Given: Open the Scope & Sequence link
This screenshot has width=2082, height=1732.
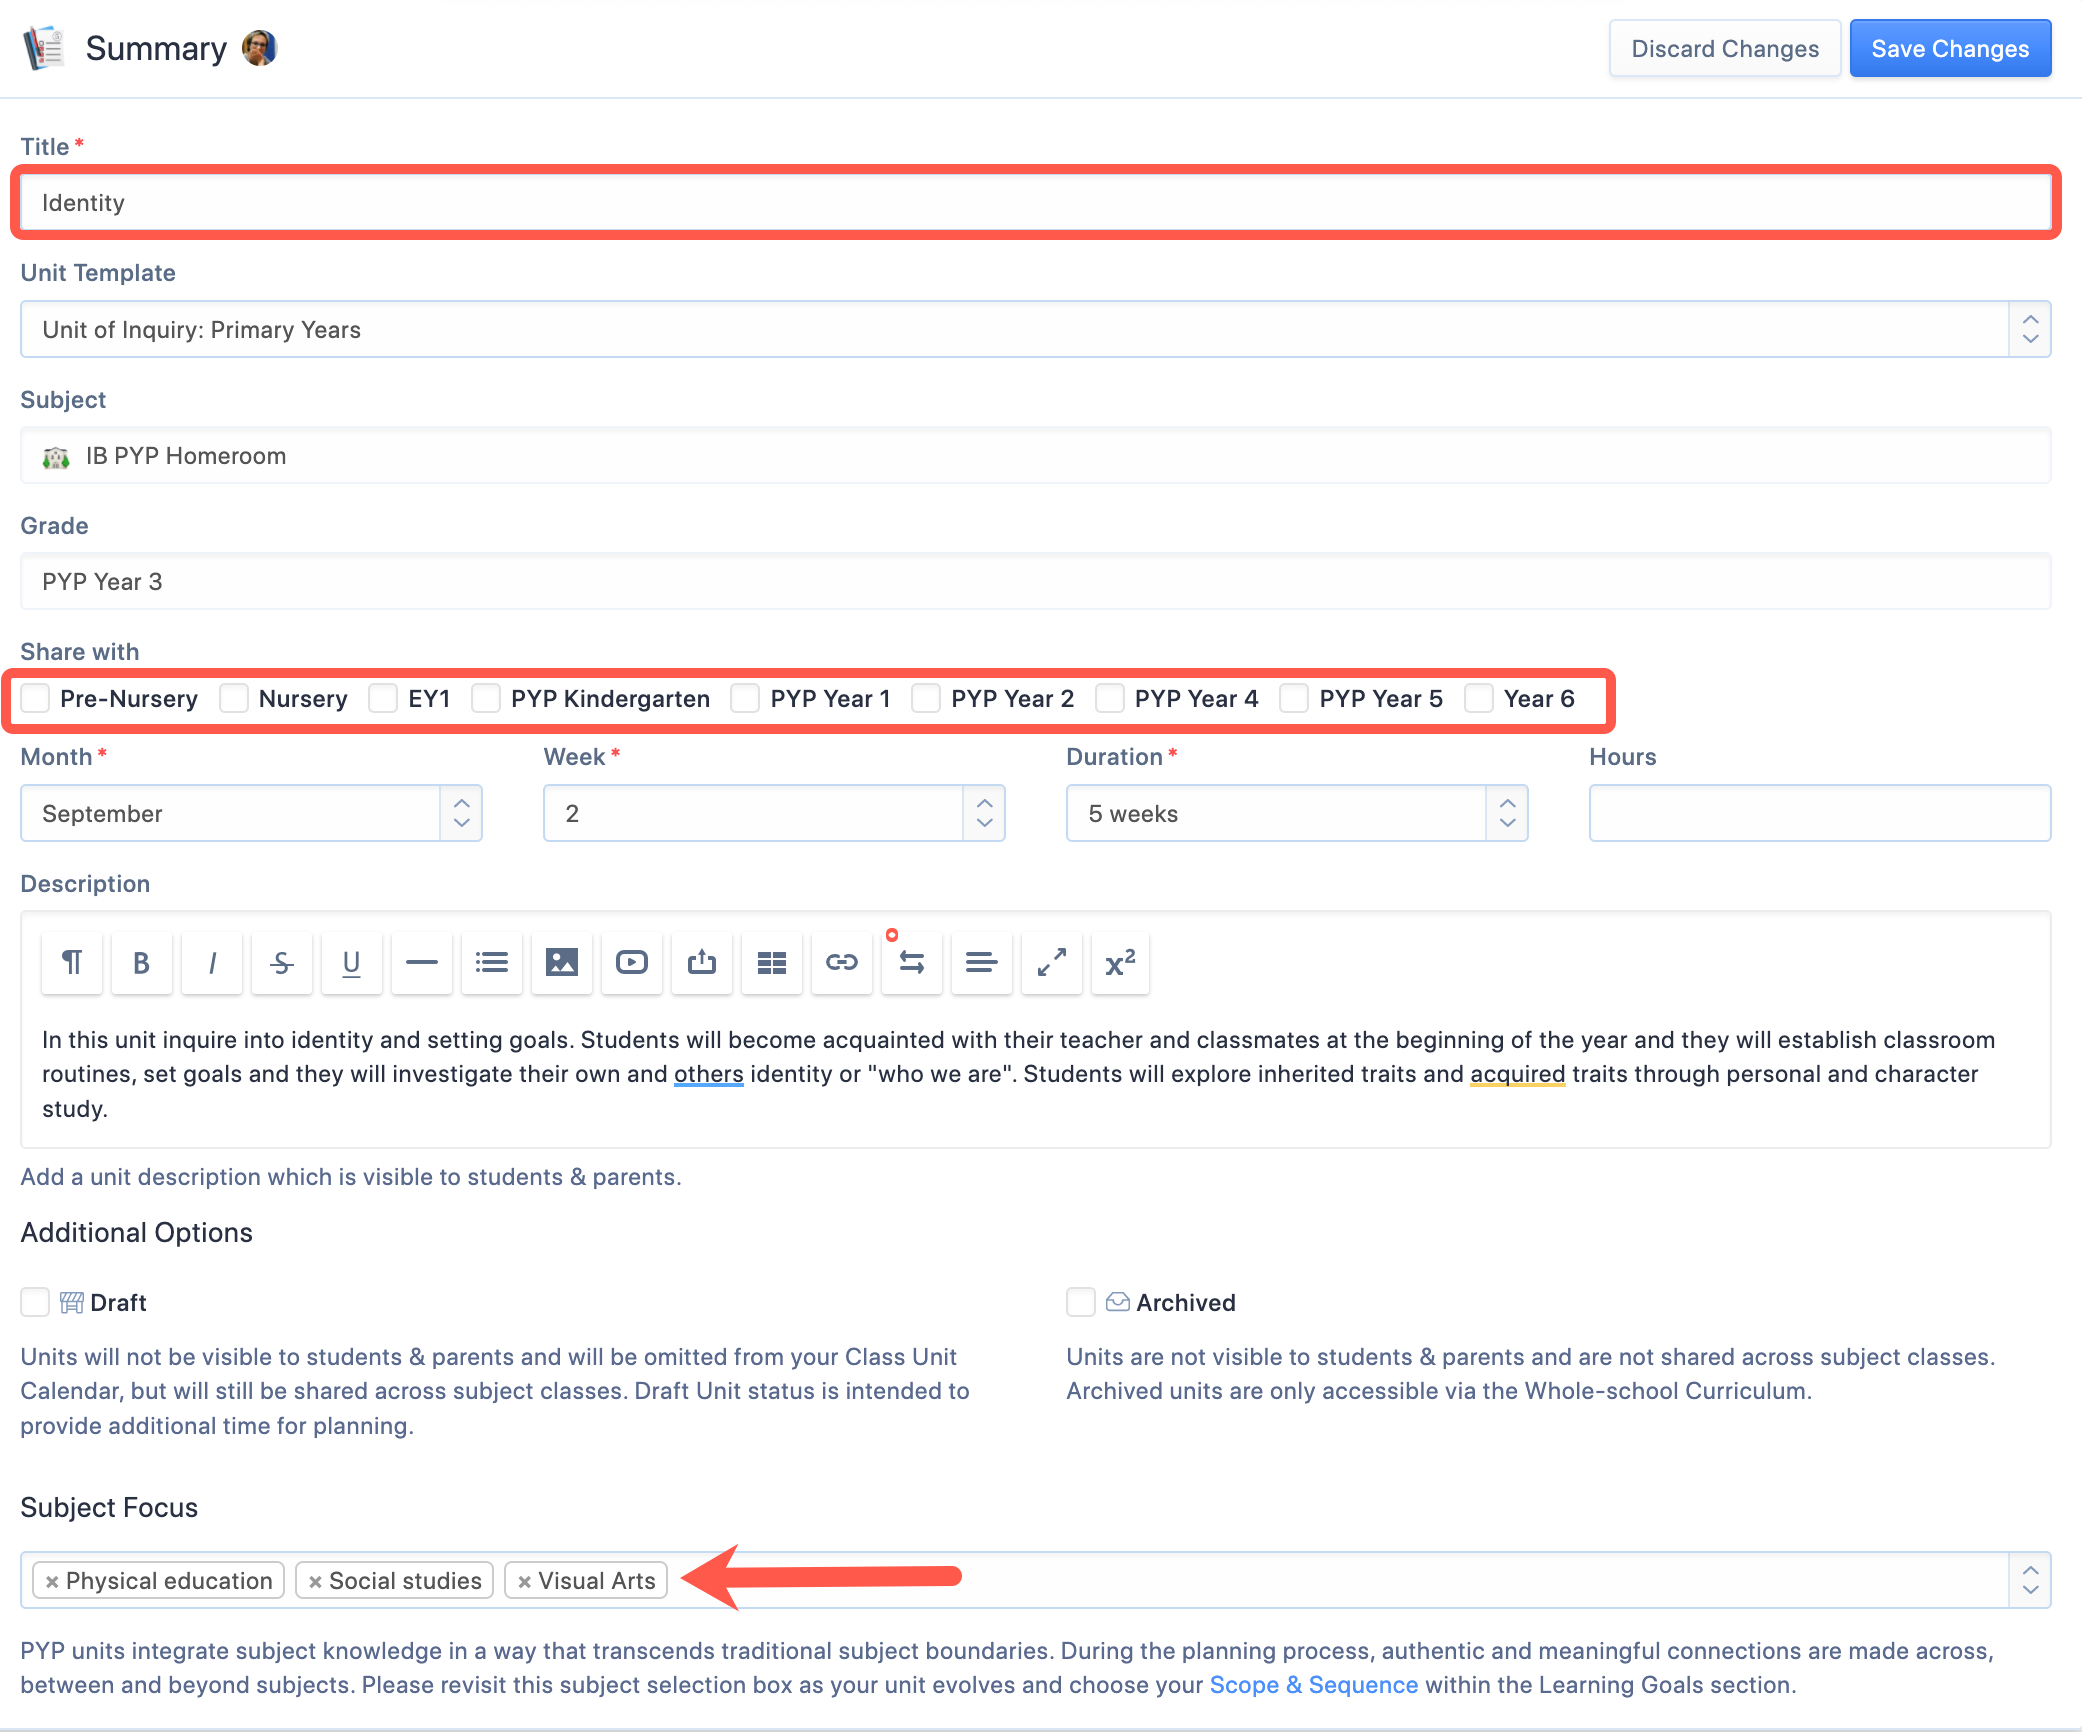Looking at the screenshot, I should point(1313,1685).
